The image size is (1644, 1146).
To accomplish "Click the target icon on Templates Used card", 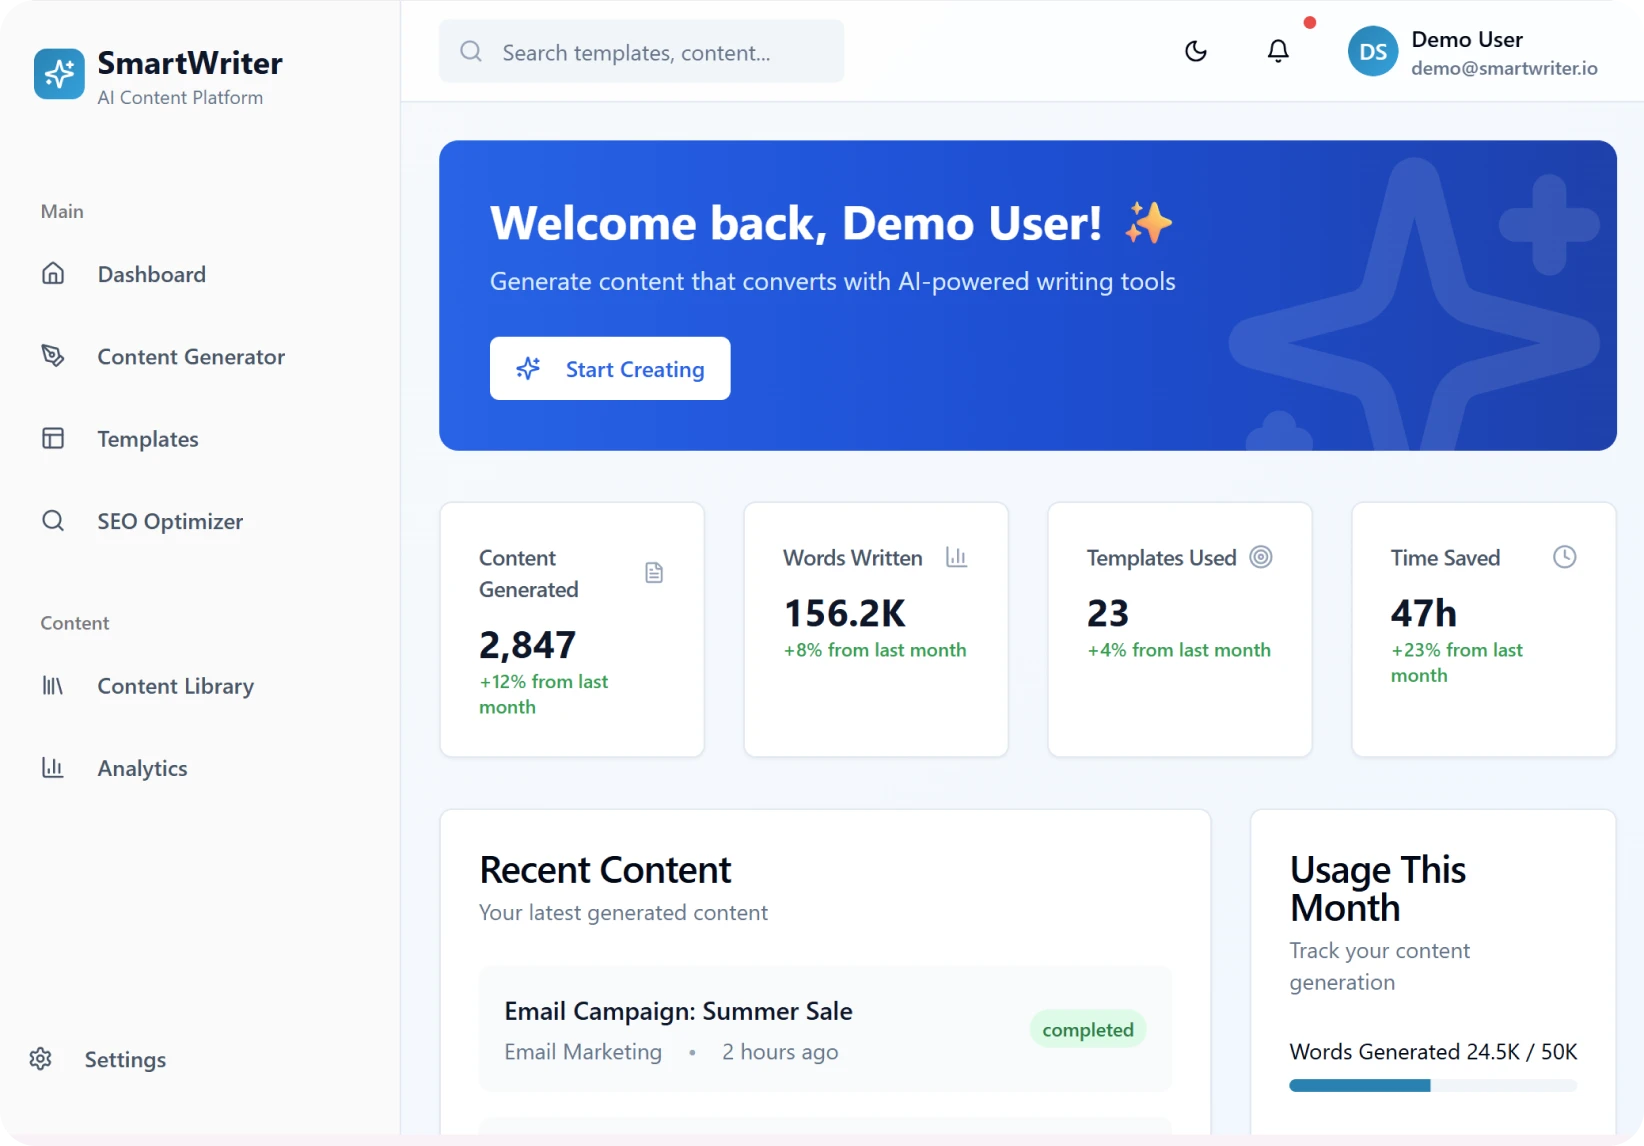I will pyautogui.click(x=1260, y=557).
